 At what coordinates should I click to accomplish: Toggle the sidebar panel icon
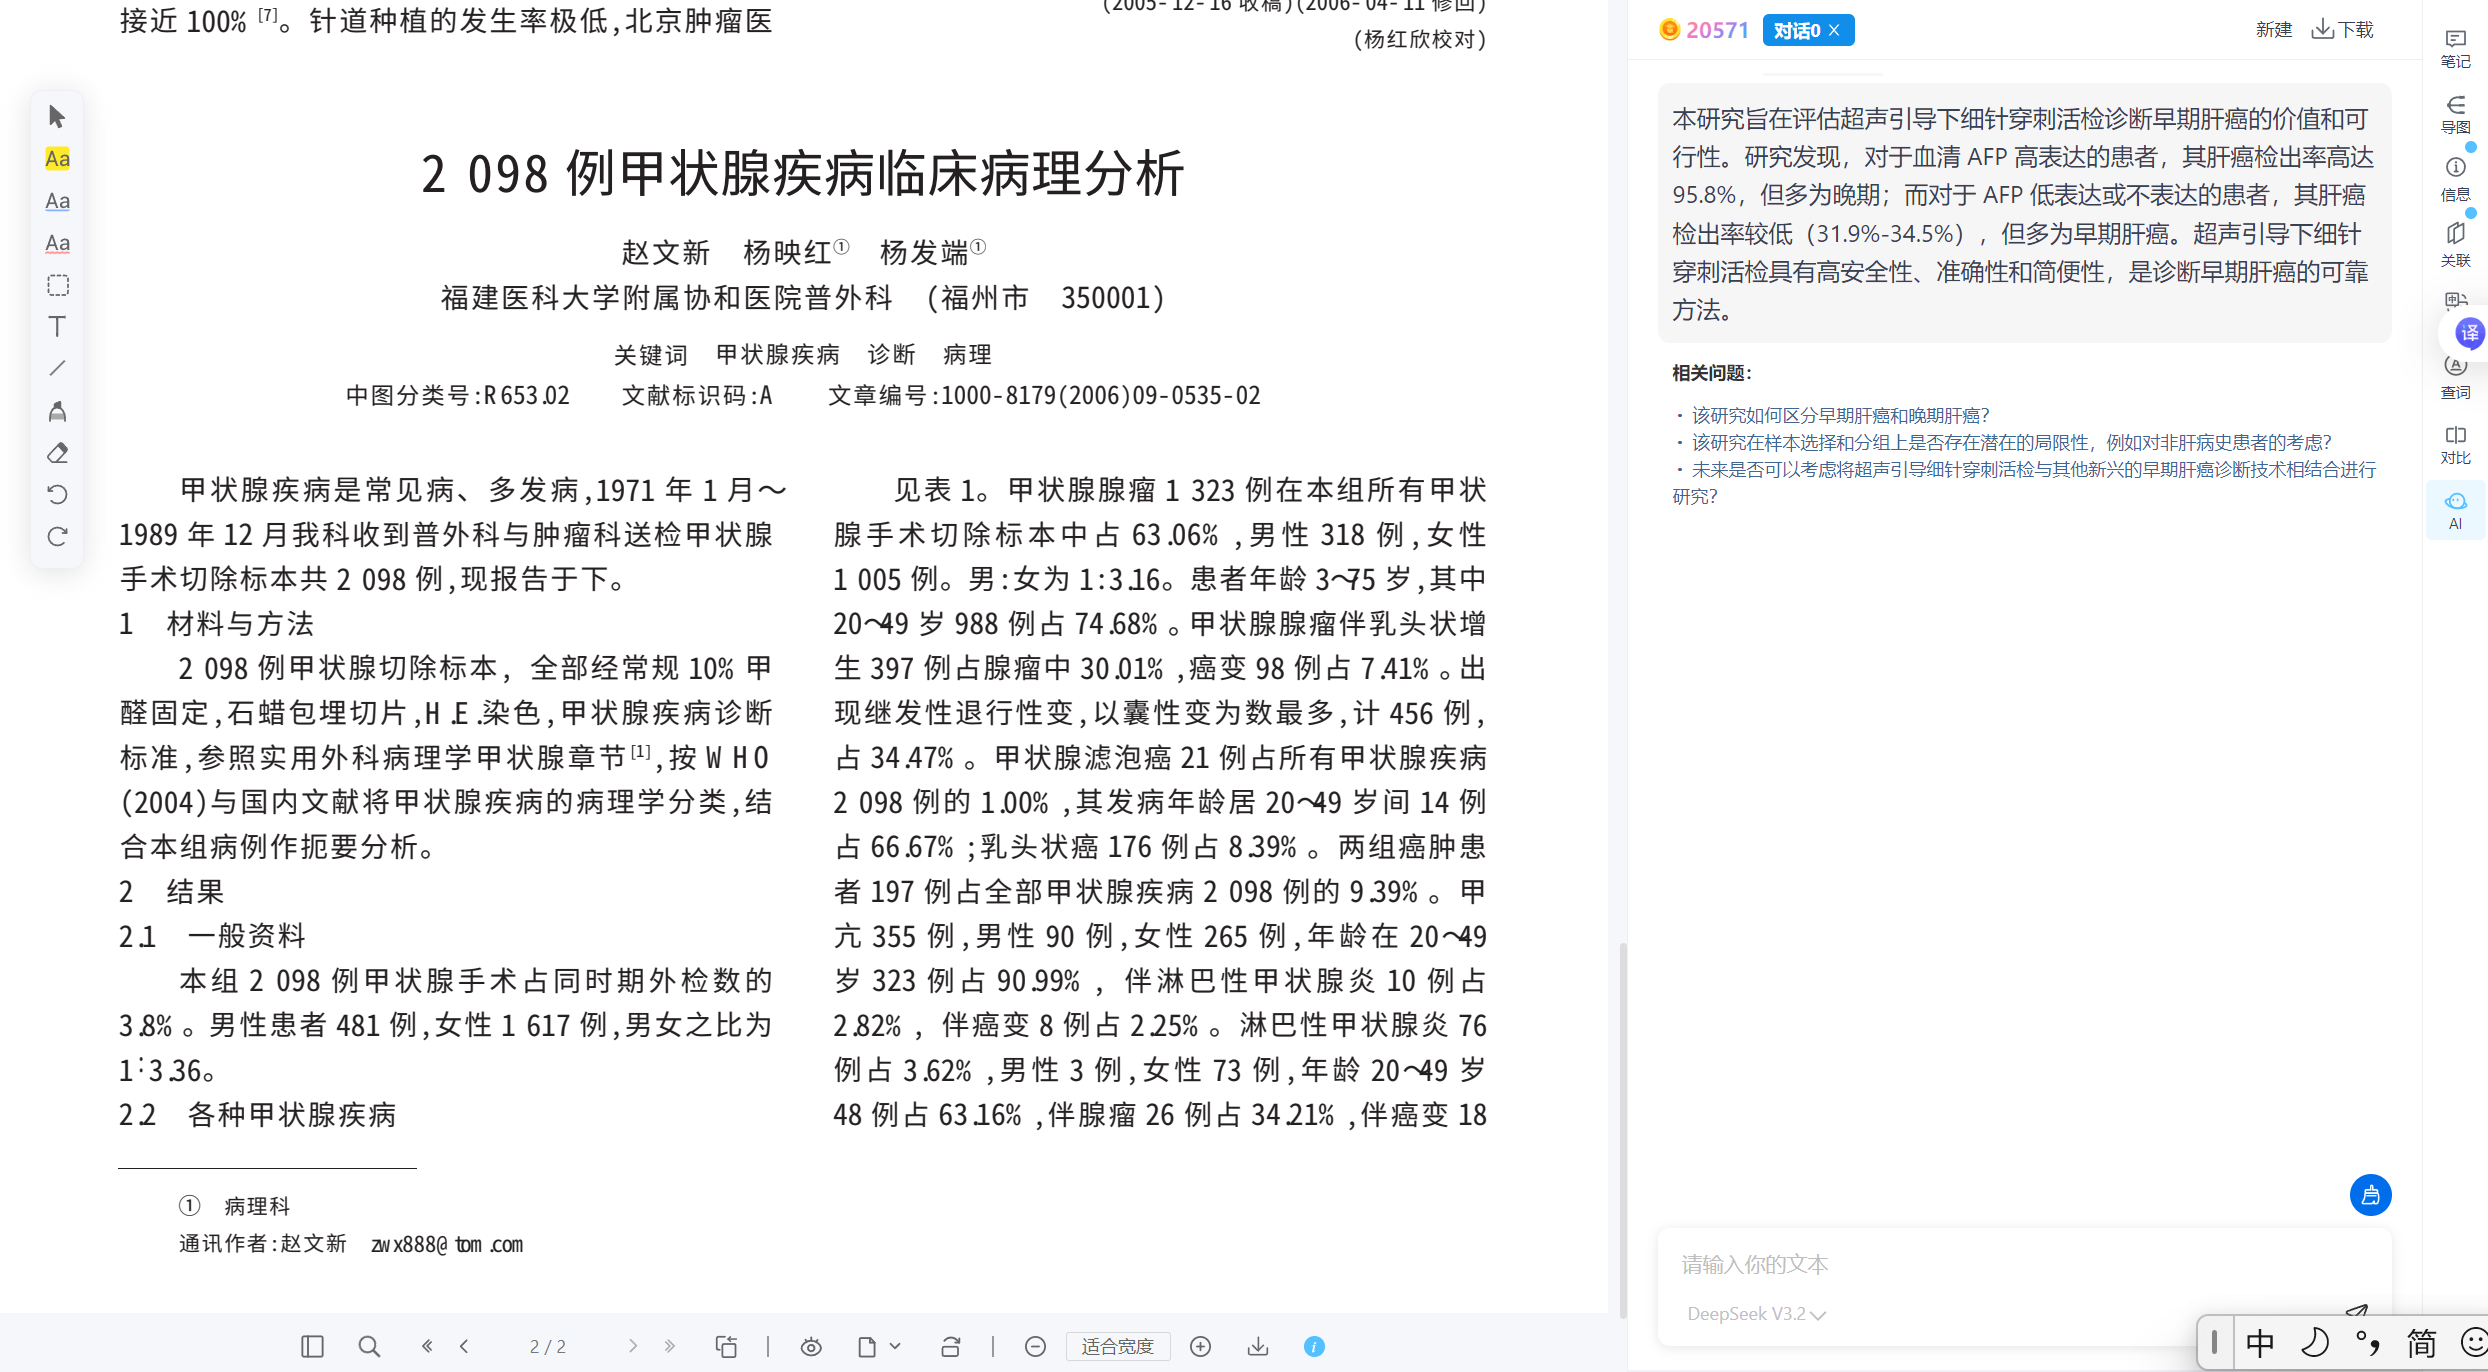click(312, 1347)
